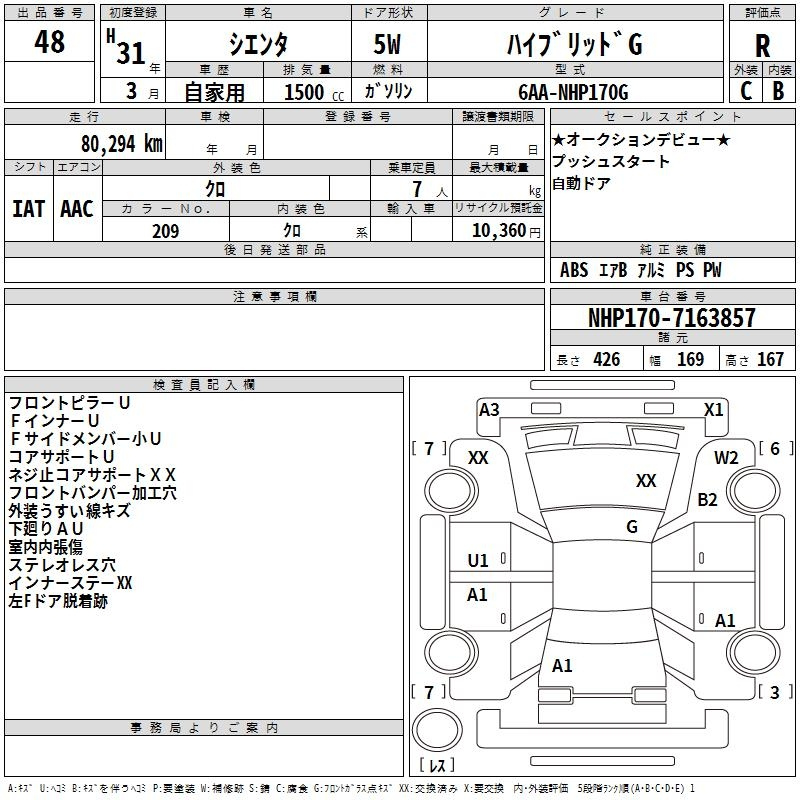Select the chassis number NHP170-7163857

(x=671, y=318)
